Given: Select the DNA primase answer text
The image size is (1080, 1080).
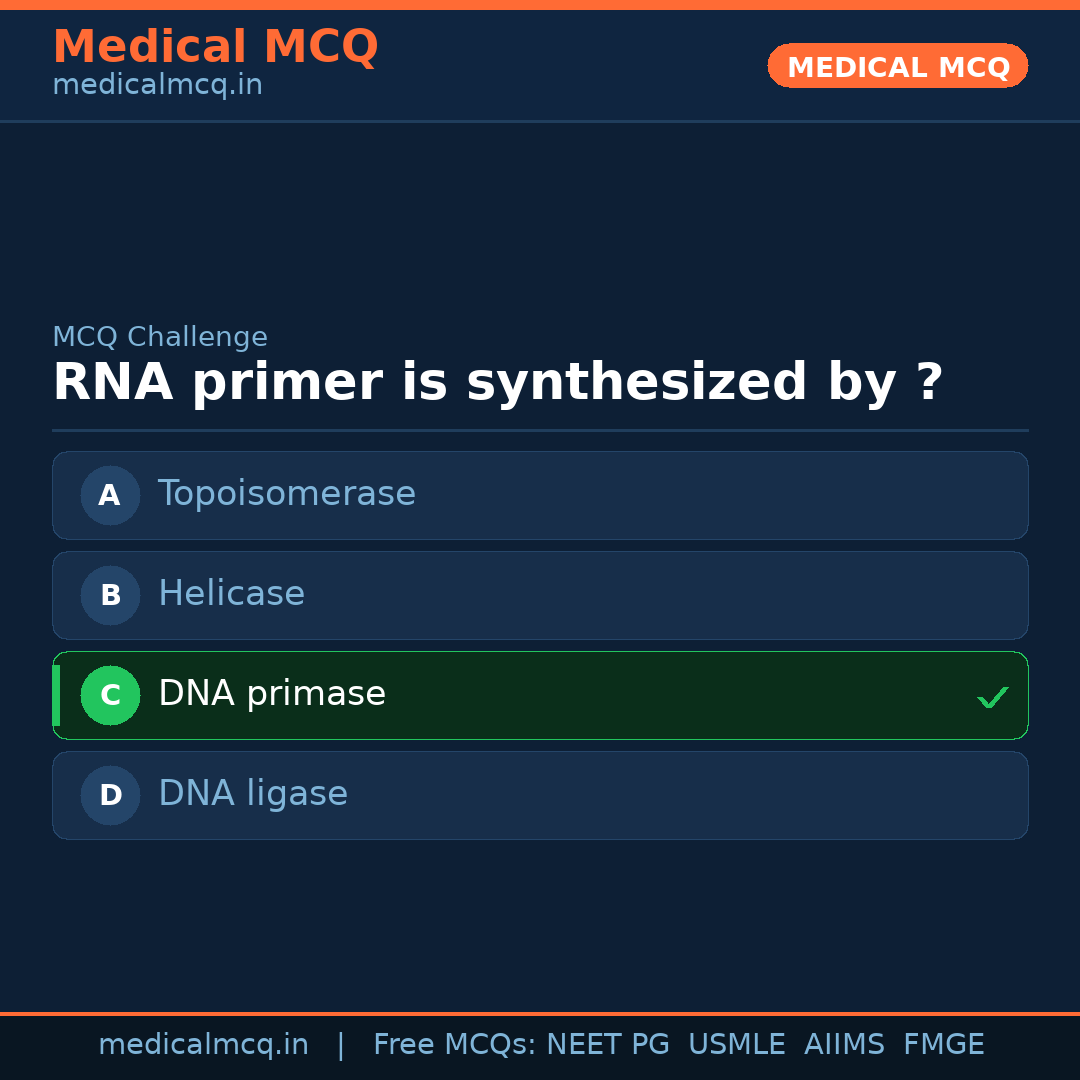Looking at the screenshot, I should [272, 694].
